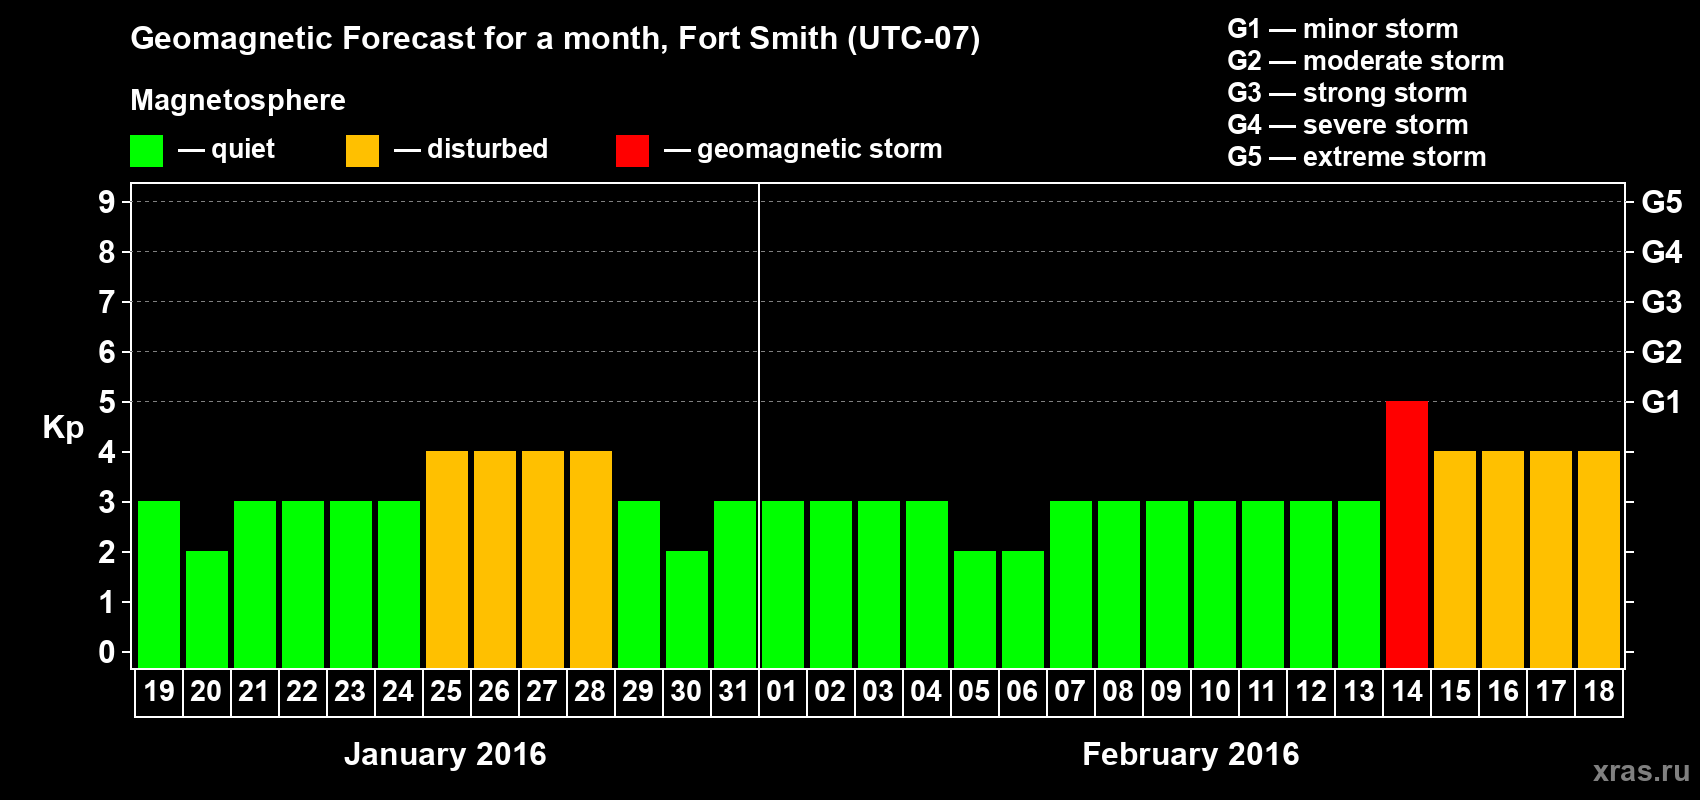1700x800 pixels.
Task: Click the Kp axis label
Action: pos(63,428)
